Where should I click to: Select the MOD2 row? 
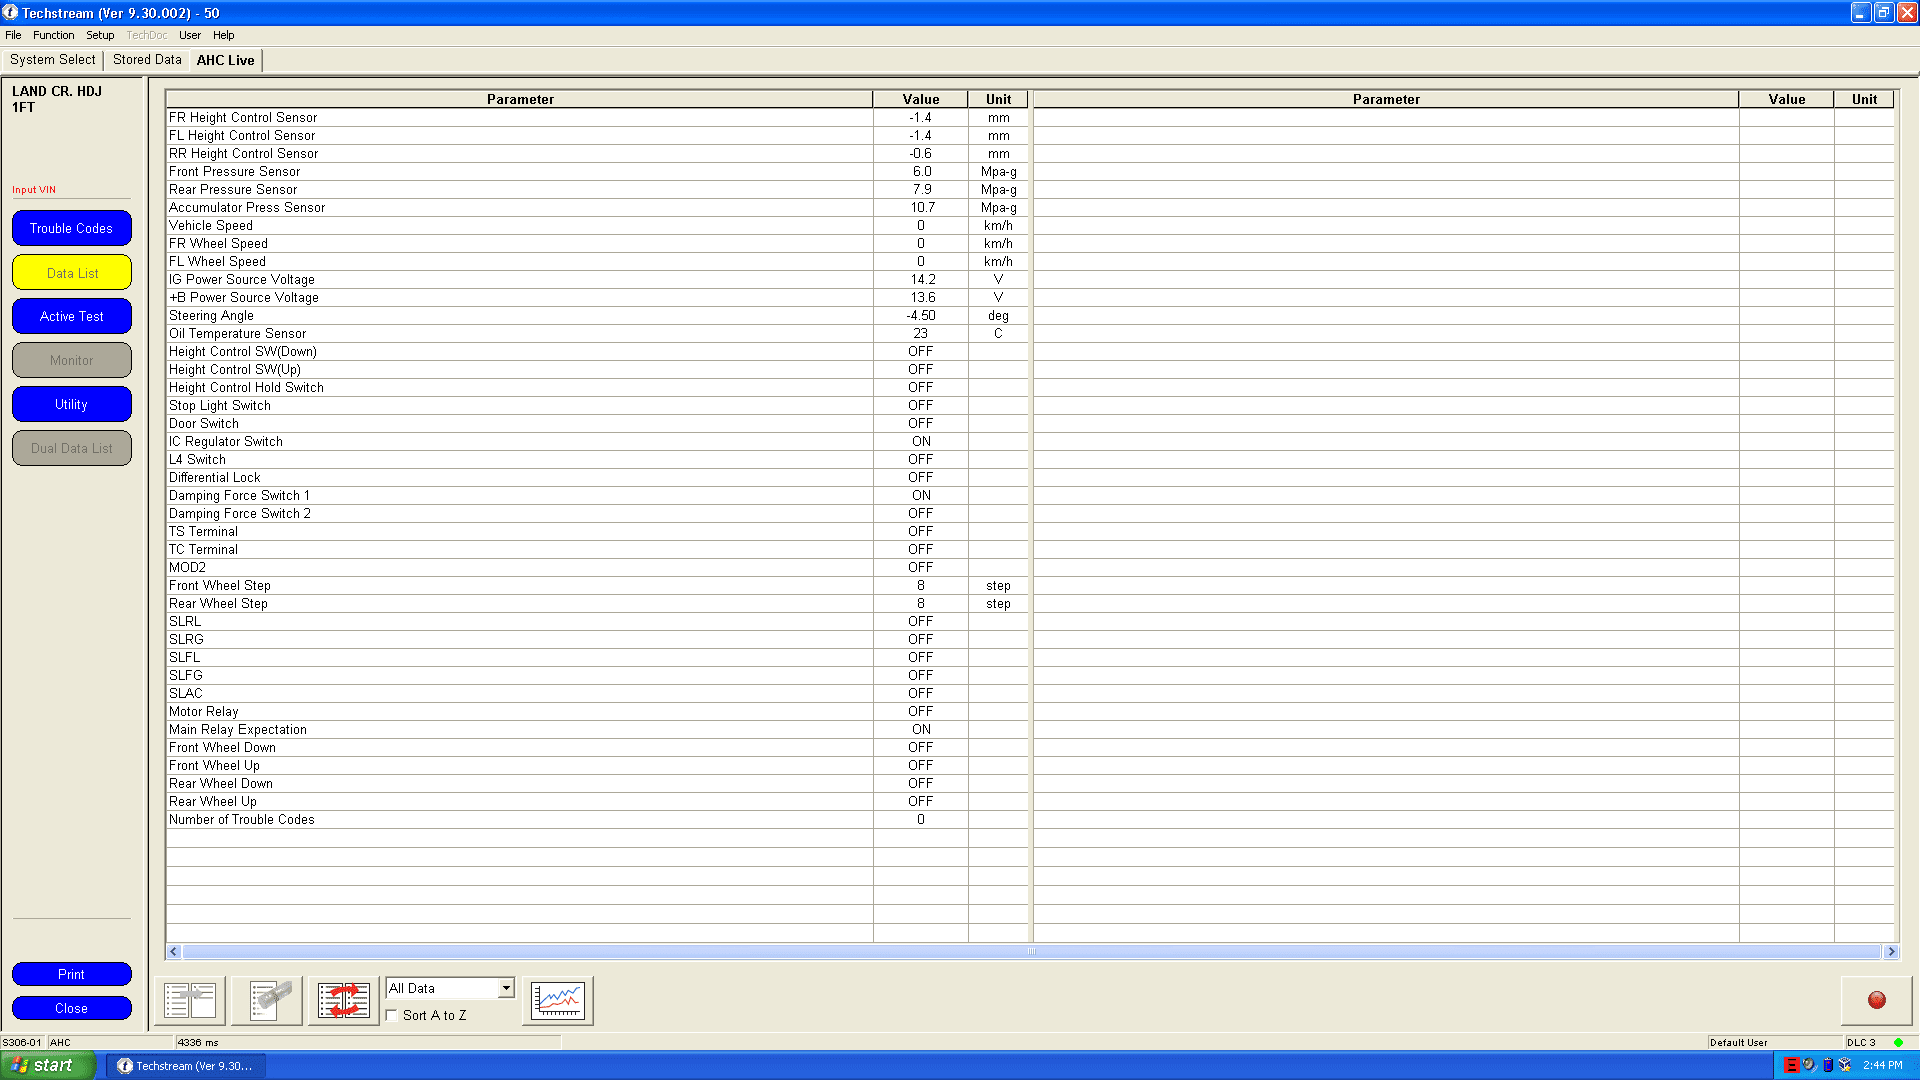click(x=597, y=568)
